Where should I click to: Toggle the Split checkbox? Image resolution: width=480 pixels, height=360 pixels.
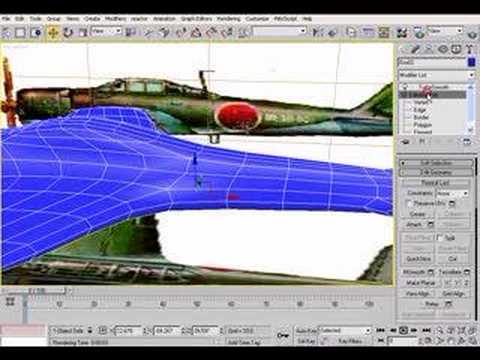[x=440, y=238]
